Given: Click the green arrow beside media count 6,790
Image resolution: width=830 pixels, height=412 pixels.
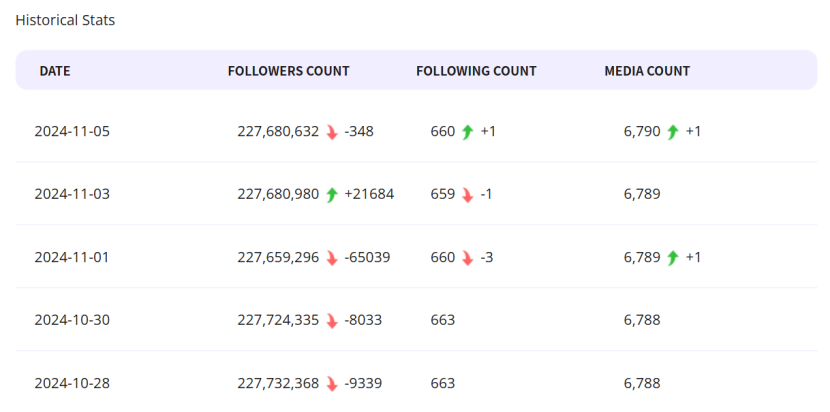Looking at the screenshot, I should coord(673,132).
